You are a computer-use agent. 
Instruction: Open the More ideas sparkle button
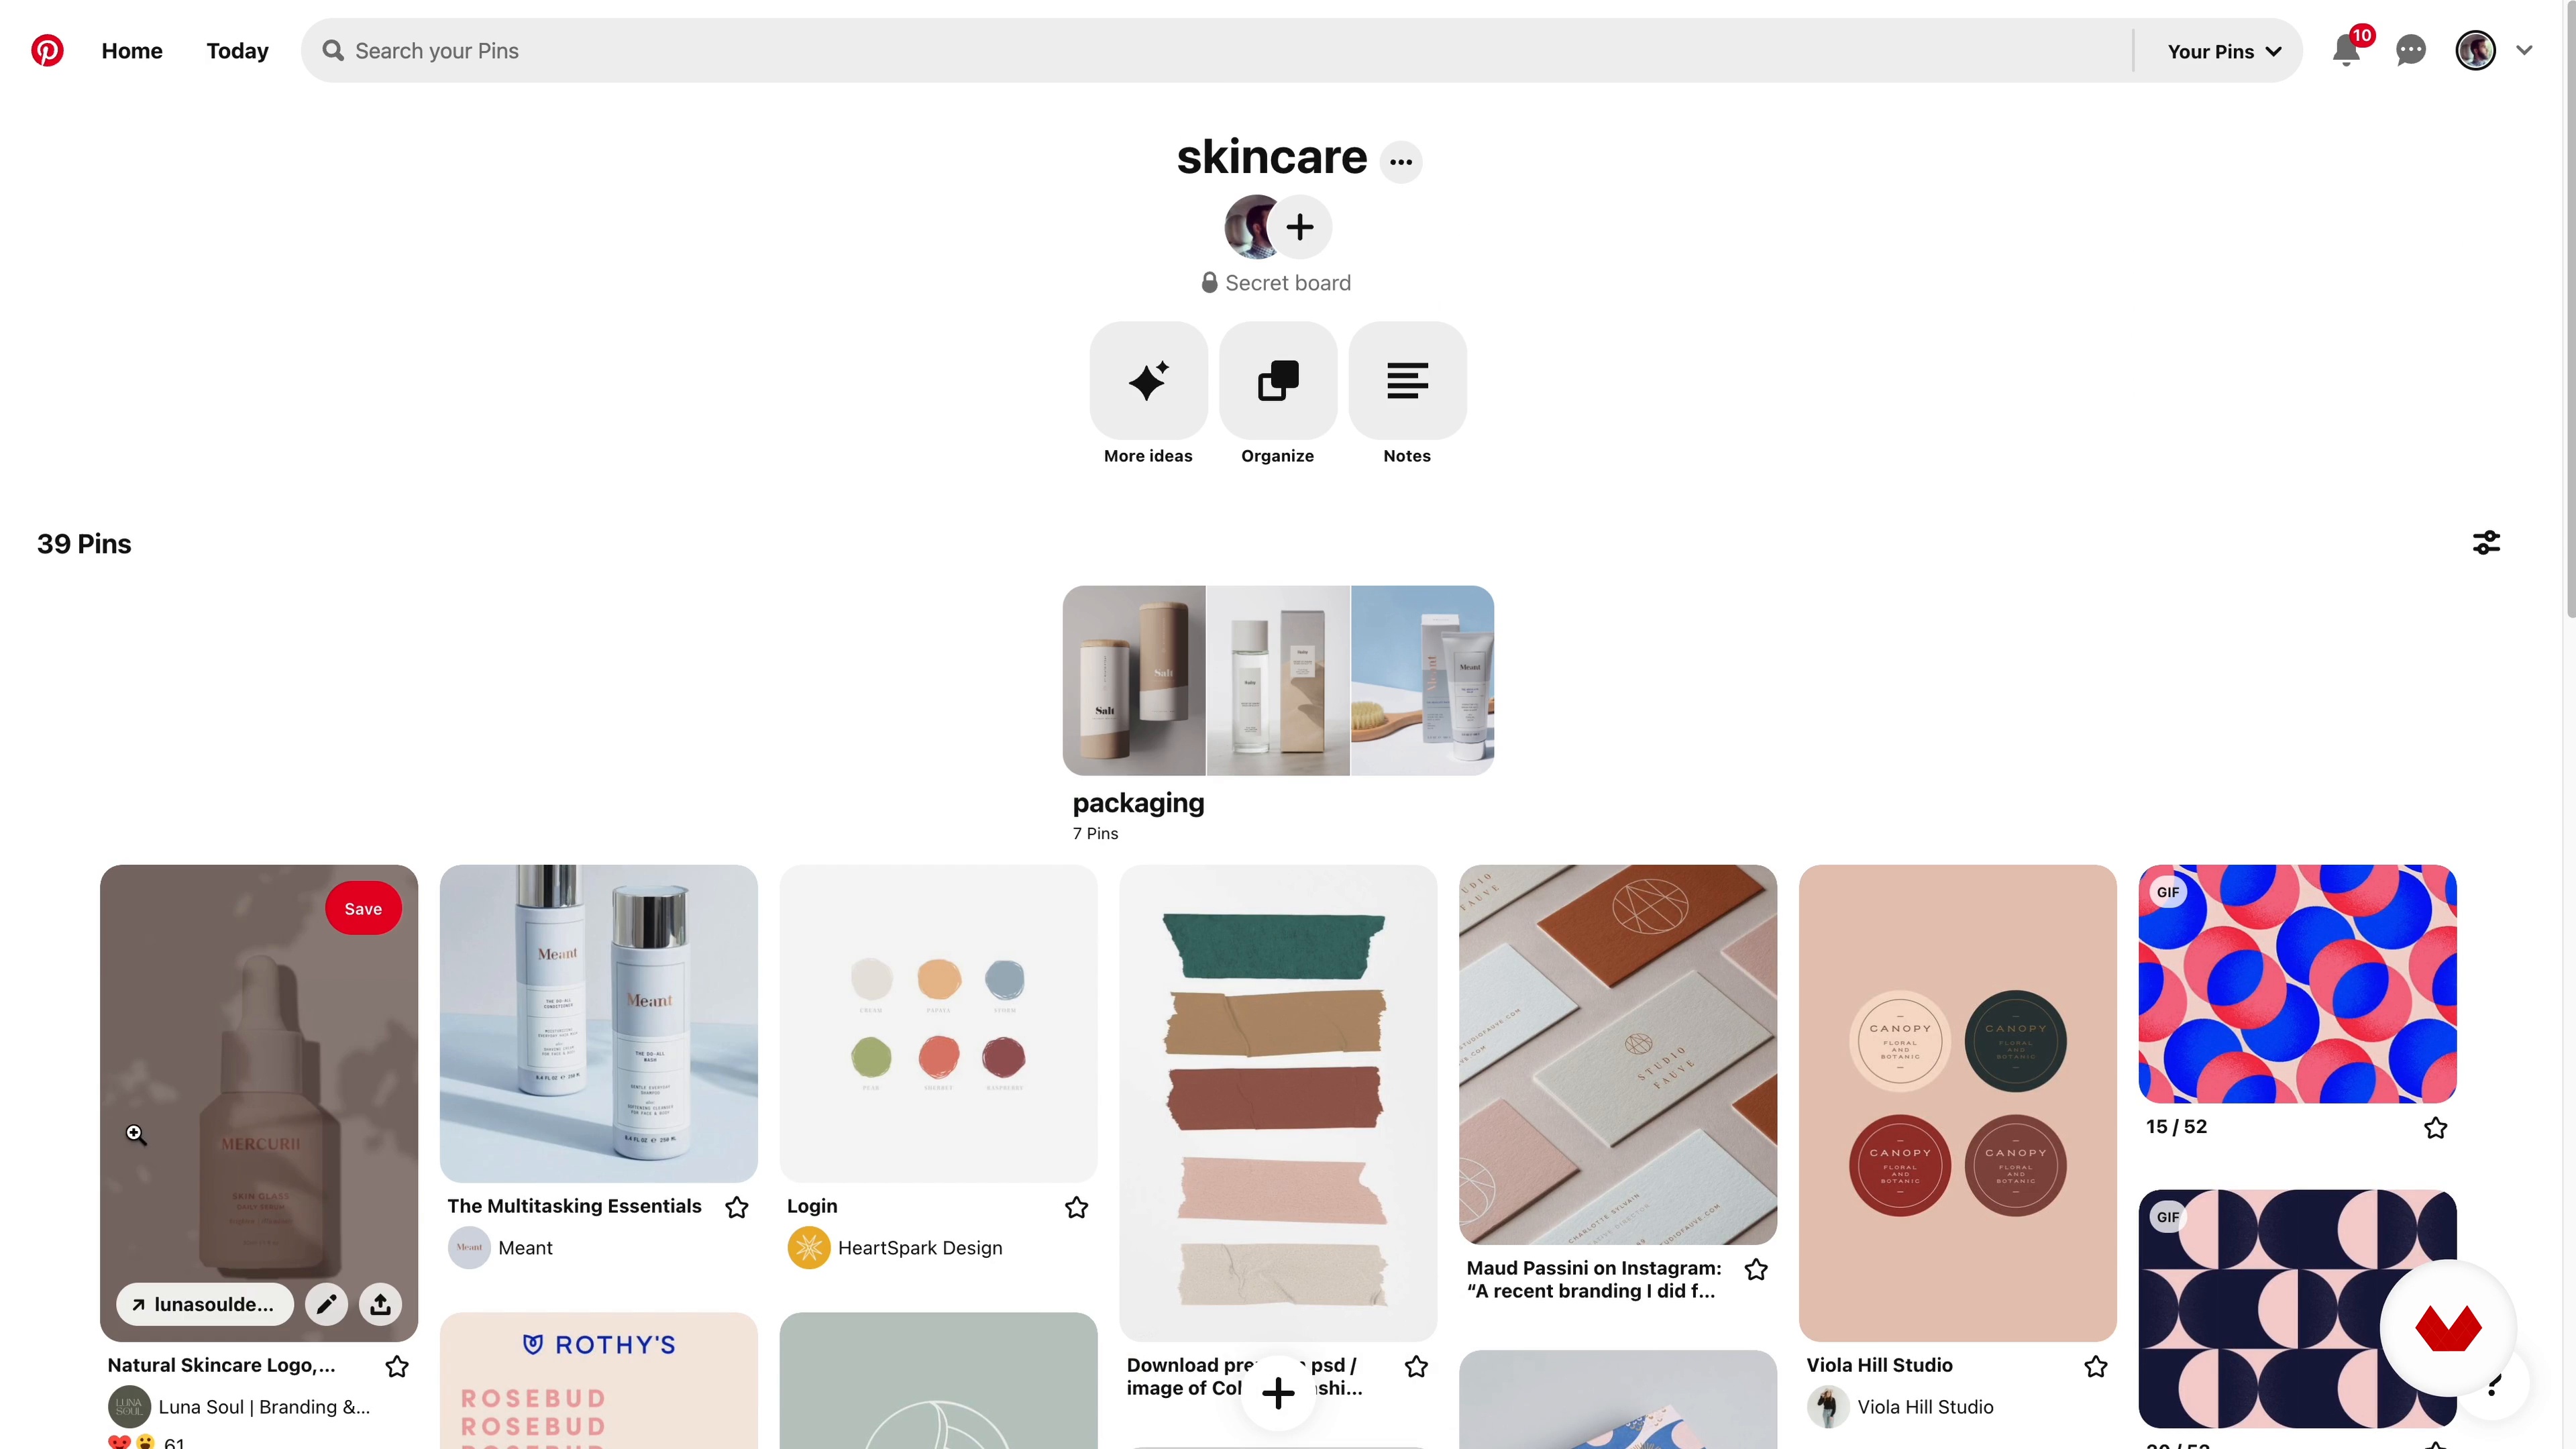click(x=1148, y=380)
